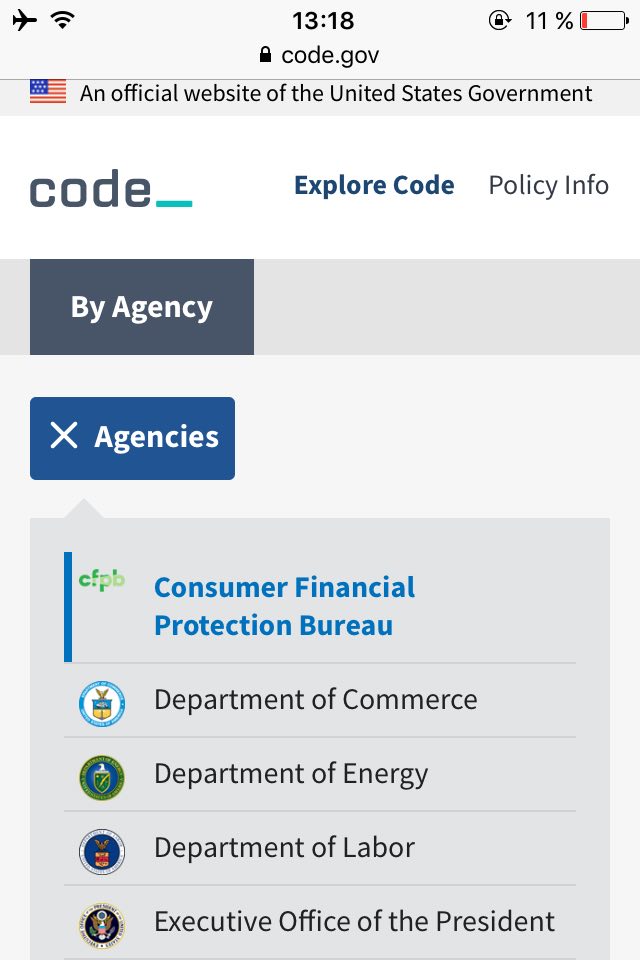Open the Explore Code menu

coord(374,186)
